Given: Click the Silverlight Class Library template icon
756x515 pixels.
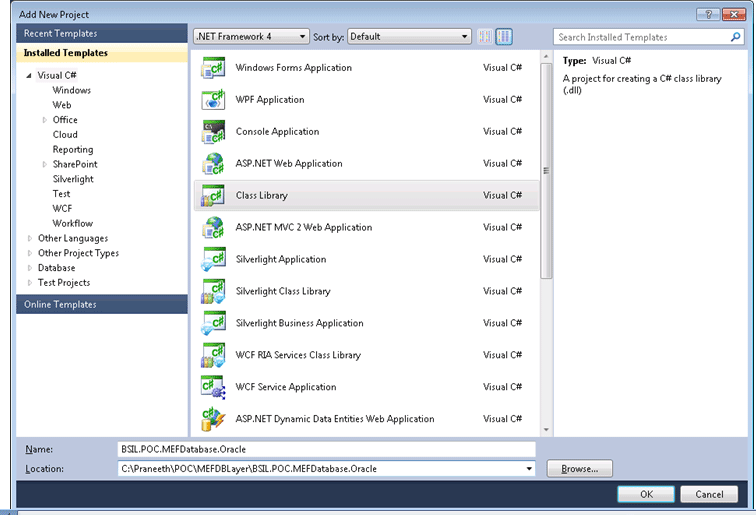Looking at the screenshot, I should (213, 291).
